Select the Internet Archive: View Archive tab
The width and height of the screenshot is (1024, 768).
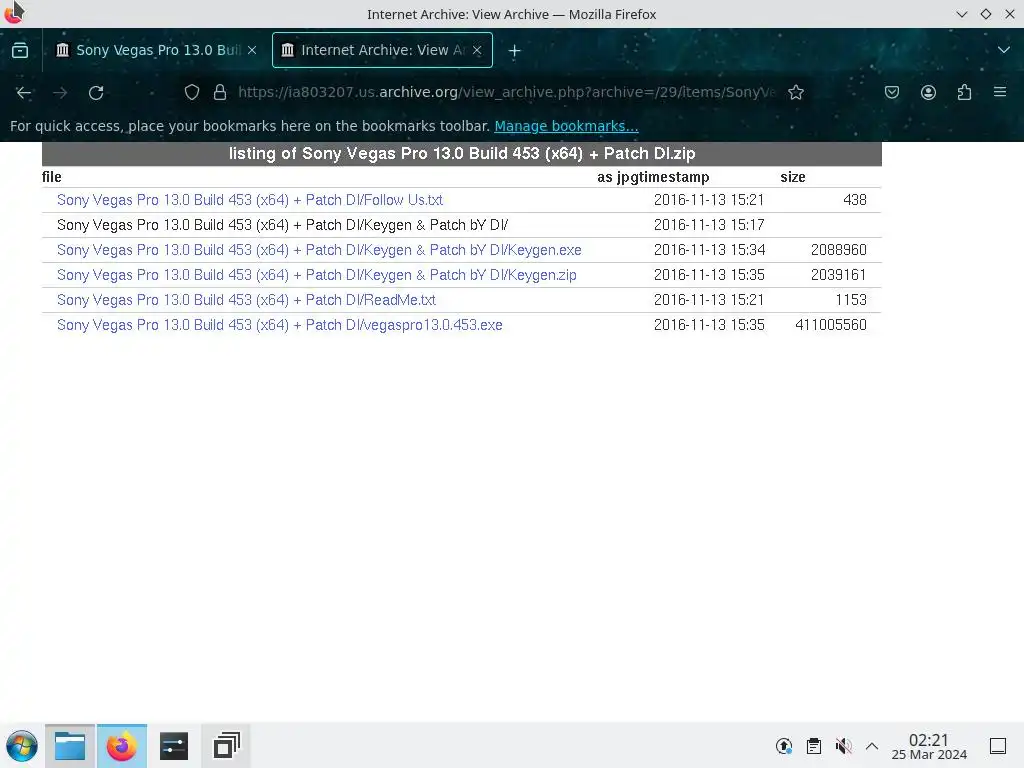click(x=382, y=50)
